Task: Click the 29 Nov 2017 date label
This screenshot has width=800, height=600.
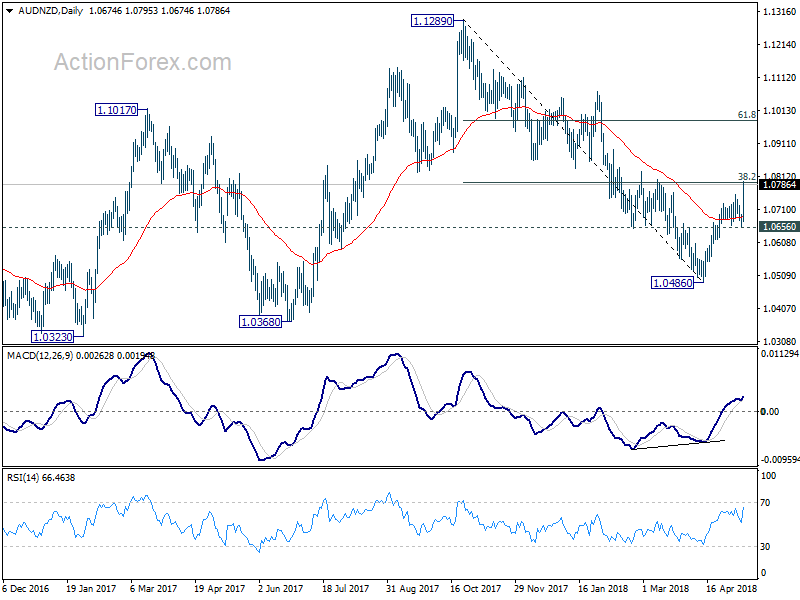Action: (x=541, y=589)
